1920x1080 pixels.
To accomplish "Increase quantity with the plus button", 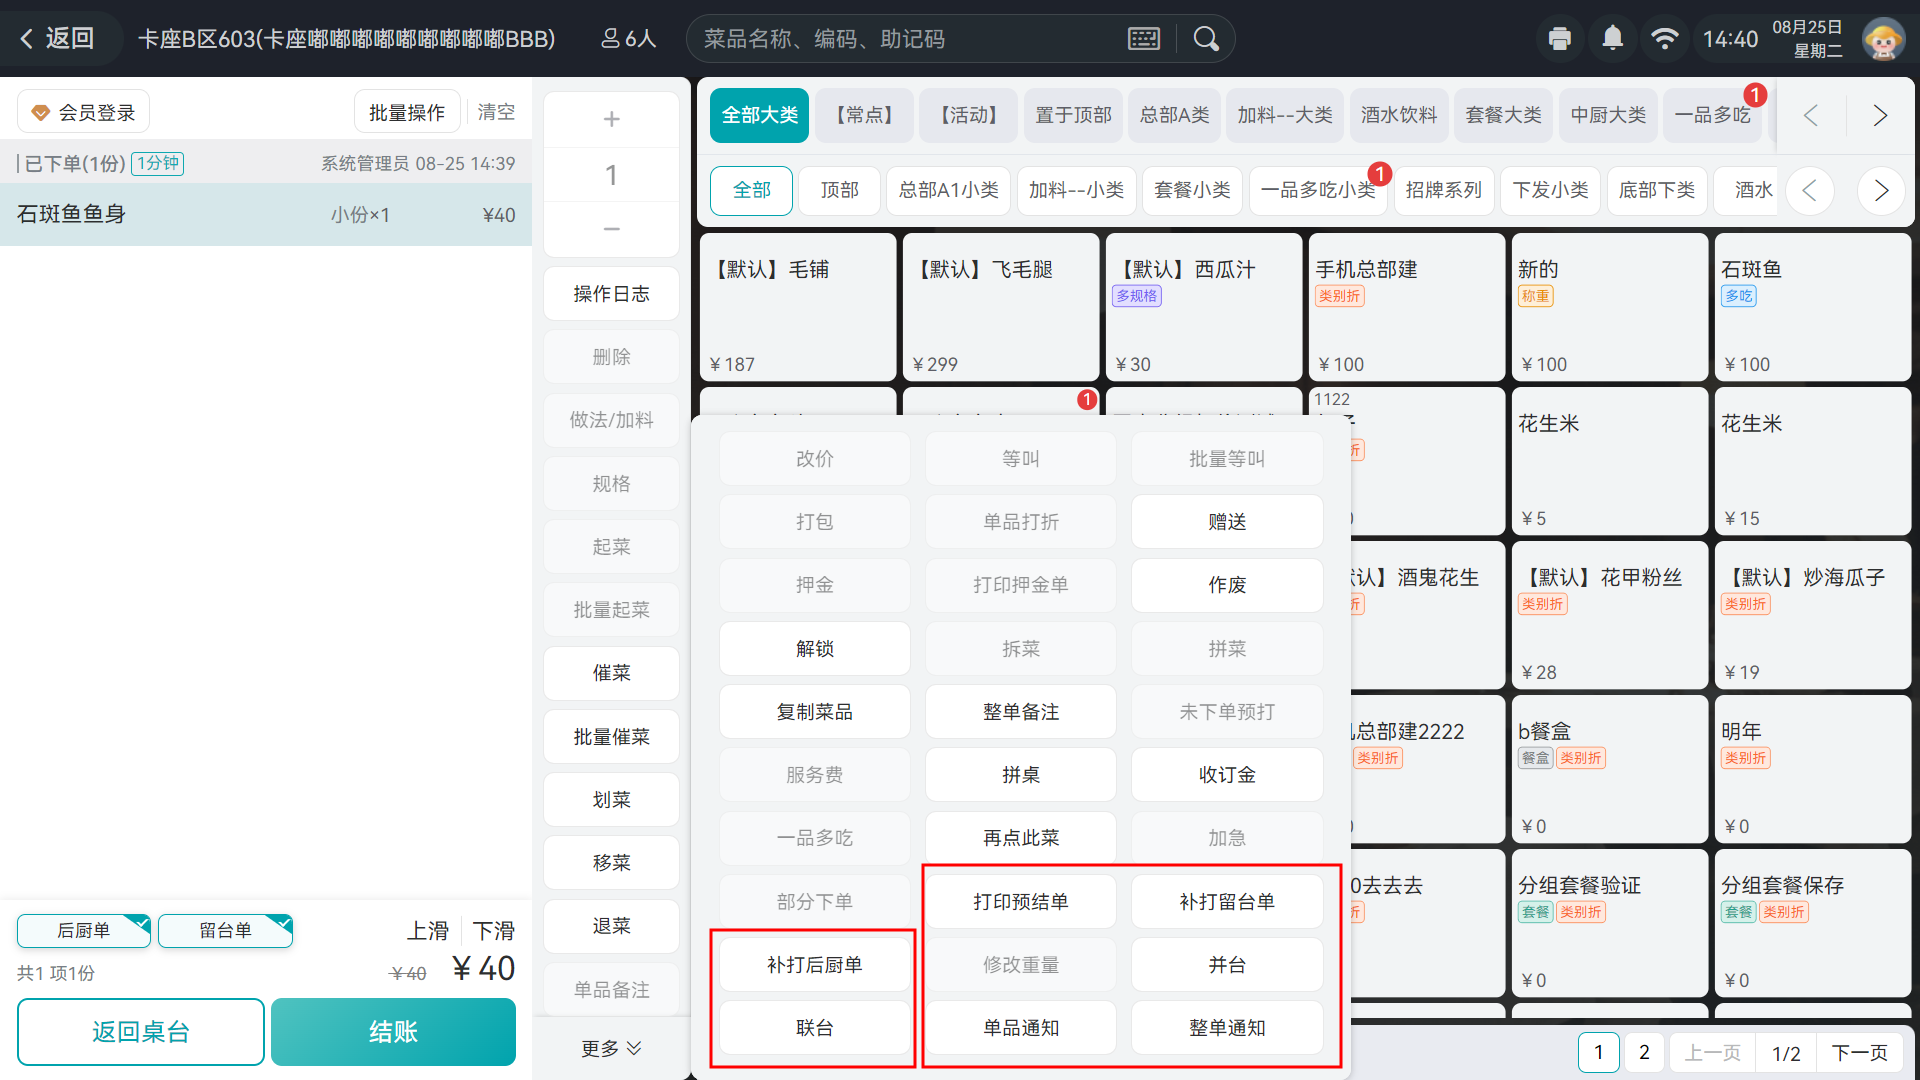I will tap(612, 119).
